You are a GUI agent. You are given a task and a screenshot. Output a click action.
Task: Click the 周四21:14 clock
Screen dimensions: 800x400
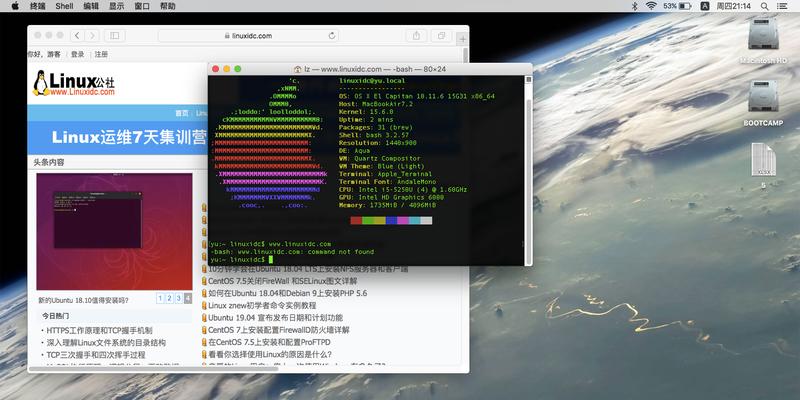click(x=734, y=6)
